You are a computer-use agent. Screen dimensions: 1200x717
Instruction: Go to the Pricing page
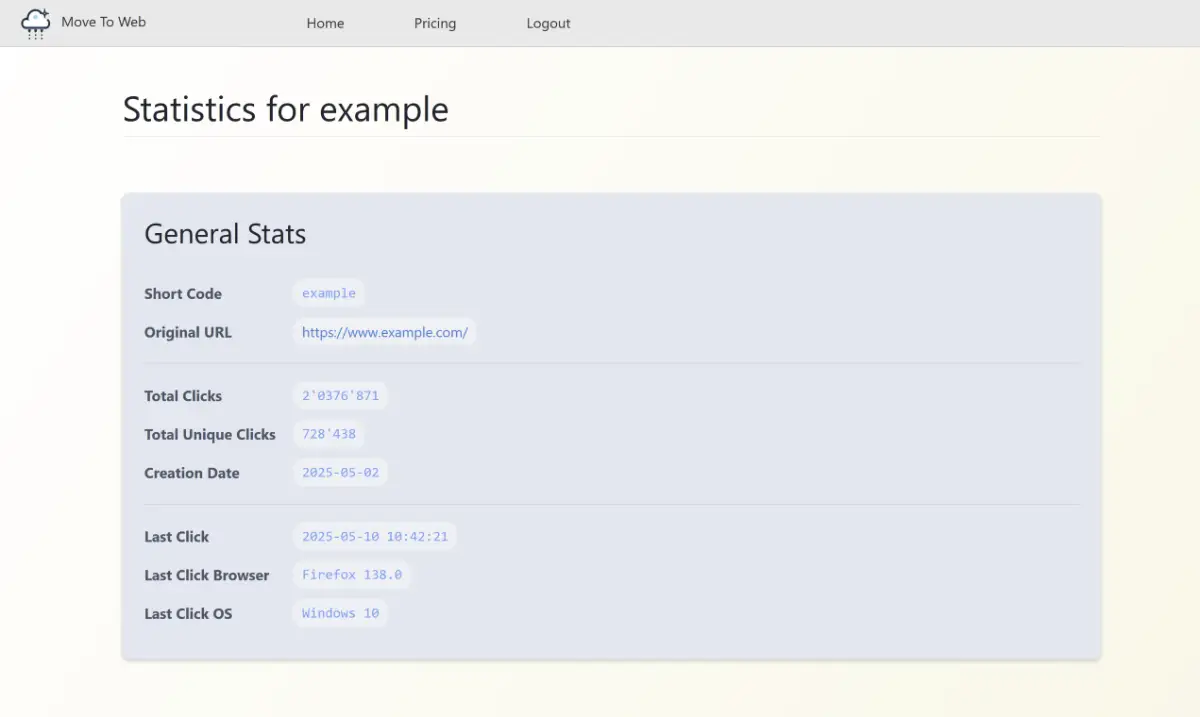[x=435, y=23]
